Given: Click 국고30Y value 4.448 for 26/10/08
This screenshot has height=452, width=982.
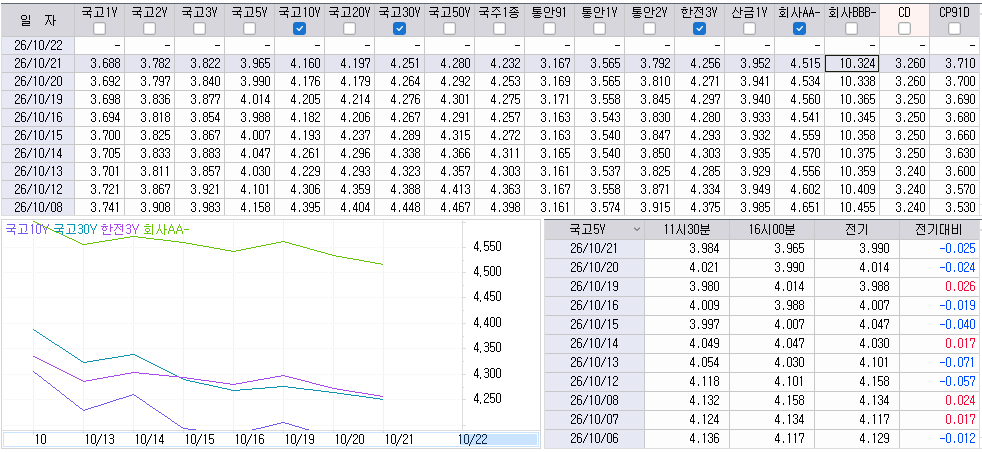Looking at the screenshot, I should coord(400,207).
